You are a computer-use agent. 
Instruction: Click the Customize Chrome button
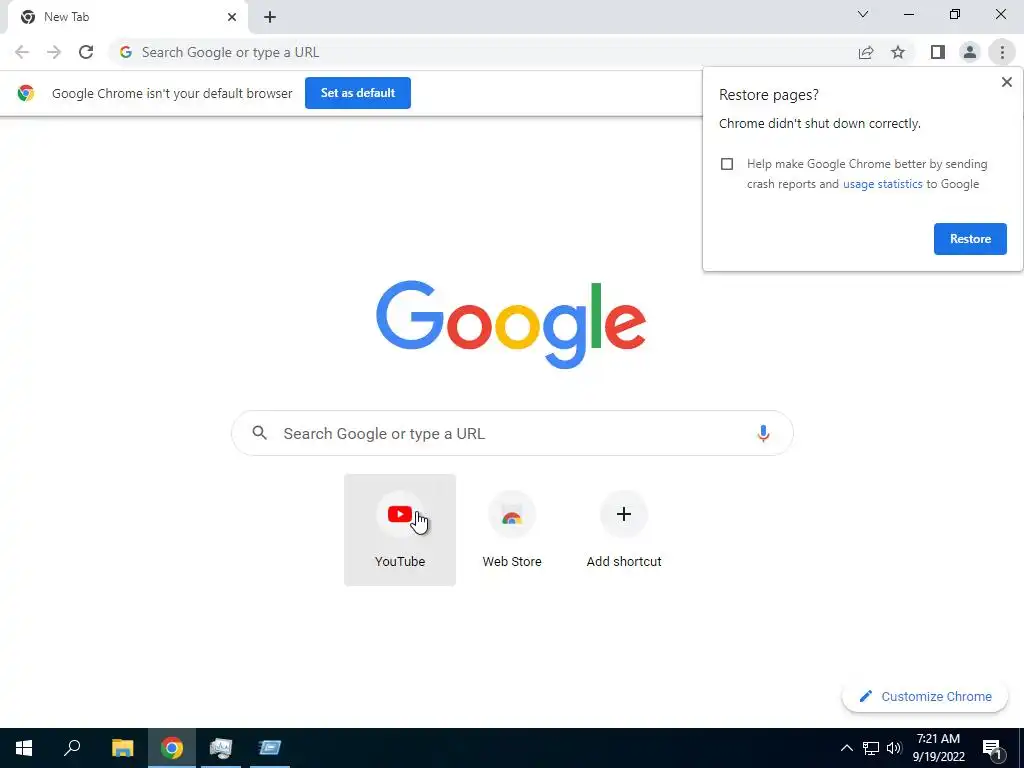(x=925, y=697)
